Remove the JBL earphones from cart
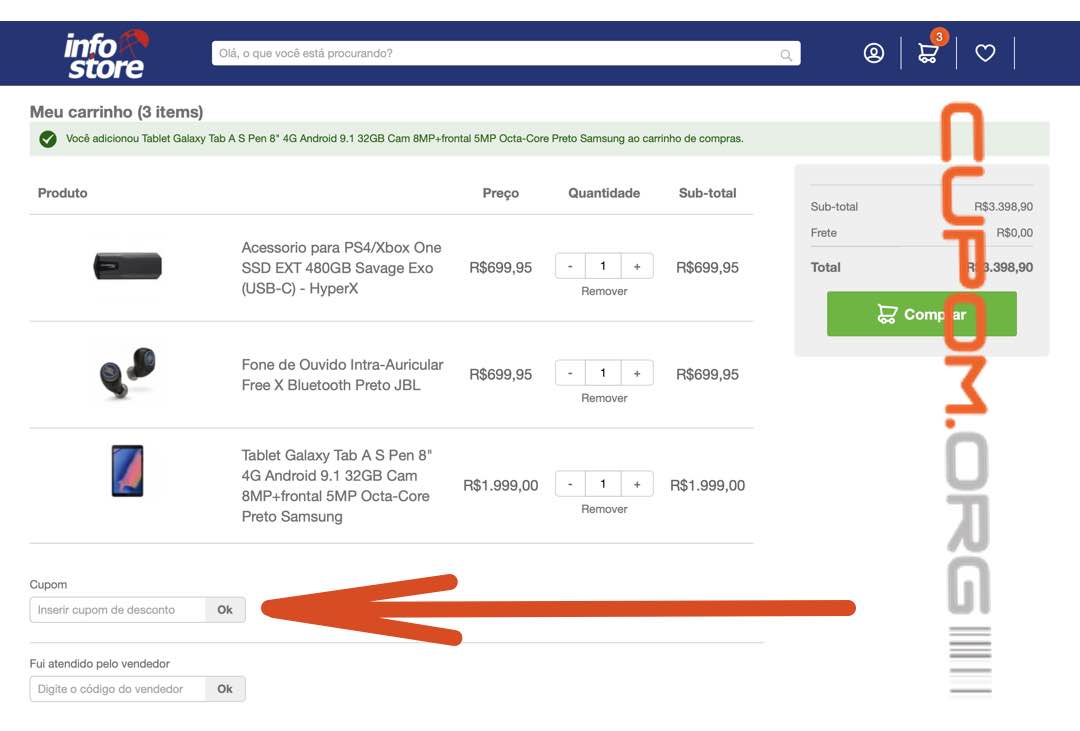This screenshot has width=1080, height=731. pyautogui.click(x=604, y=398)
